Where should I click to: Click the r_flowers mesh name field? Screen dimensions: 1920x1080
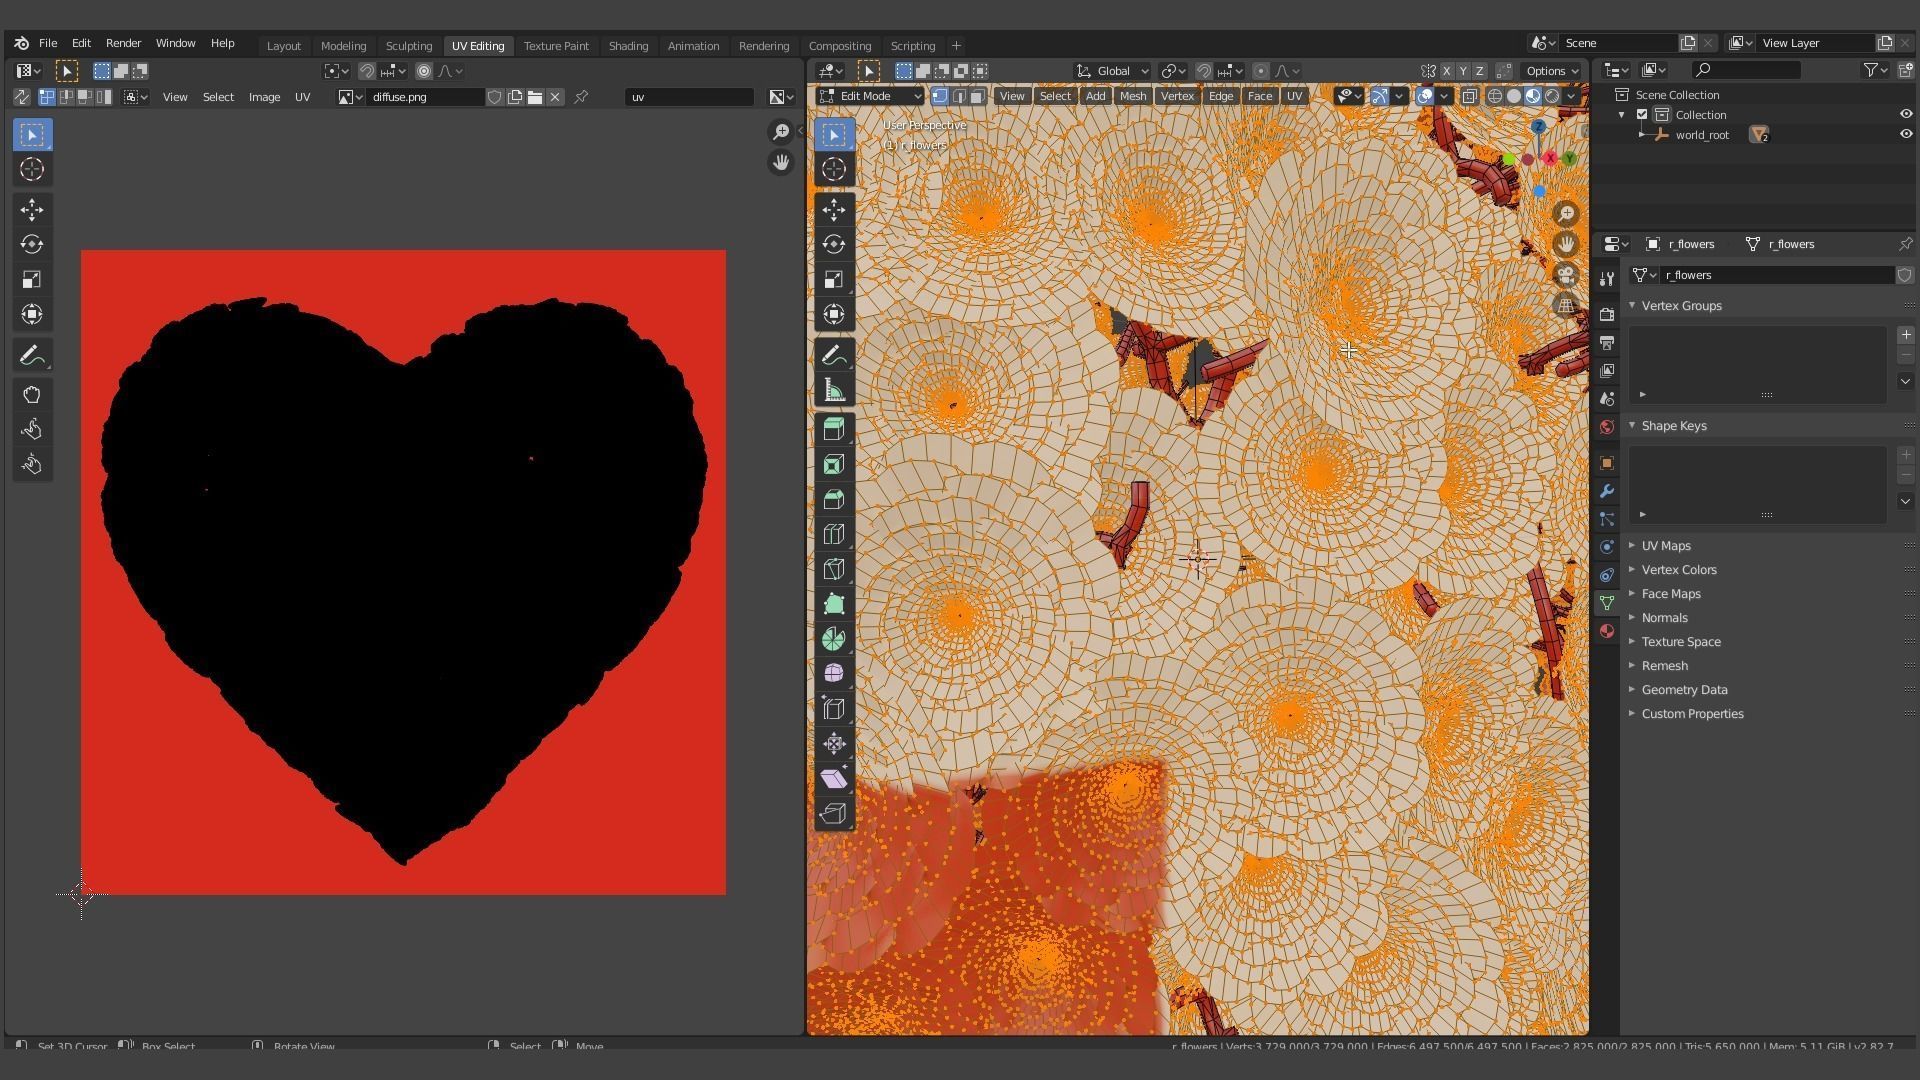[1777, 275]
